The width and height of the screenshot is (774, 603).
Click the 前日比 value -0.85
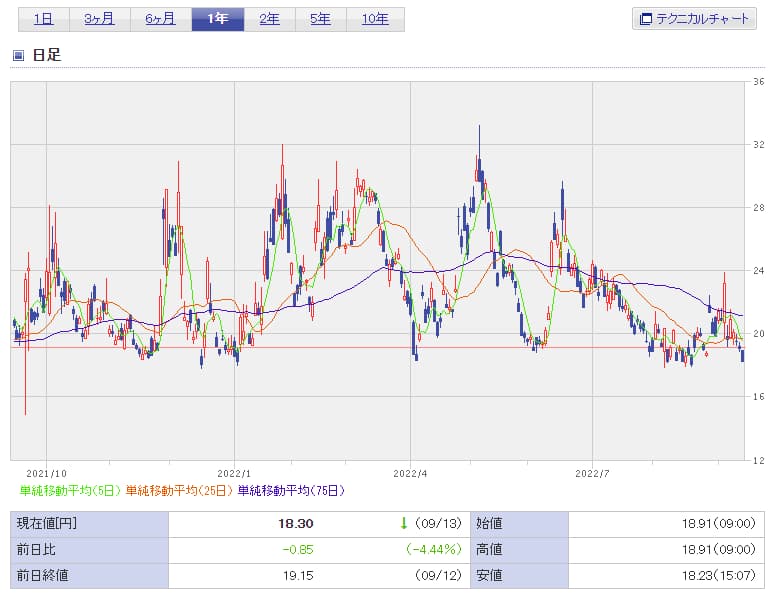(301, 549)
